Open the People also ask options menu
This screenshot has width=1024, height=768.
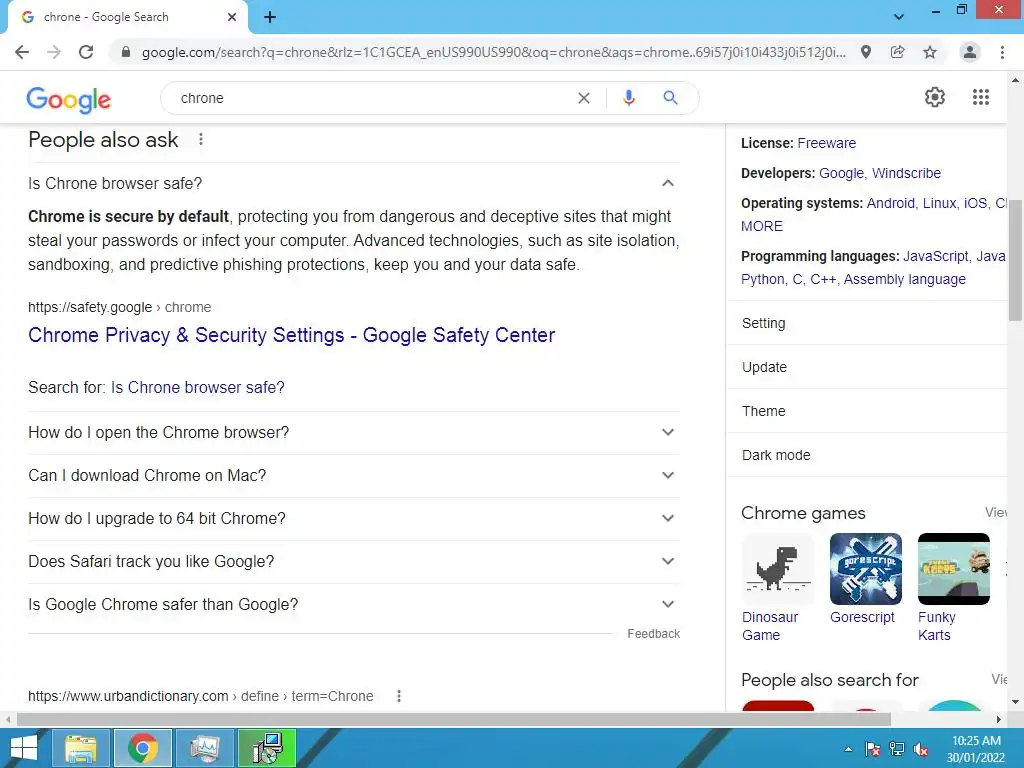coord(201,139)
